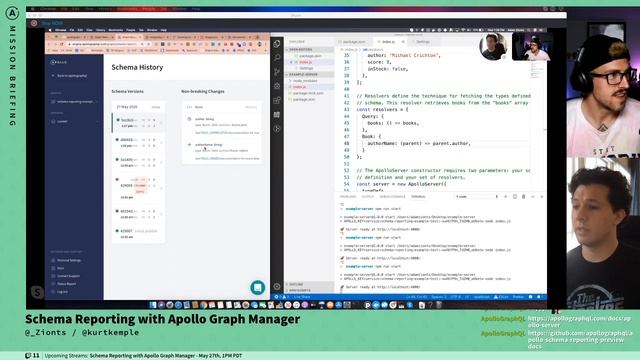Click Back to apollographql link in sidebar

pos(69,76)
